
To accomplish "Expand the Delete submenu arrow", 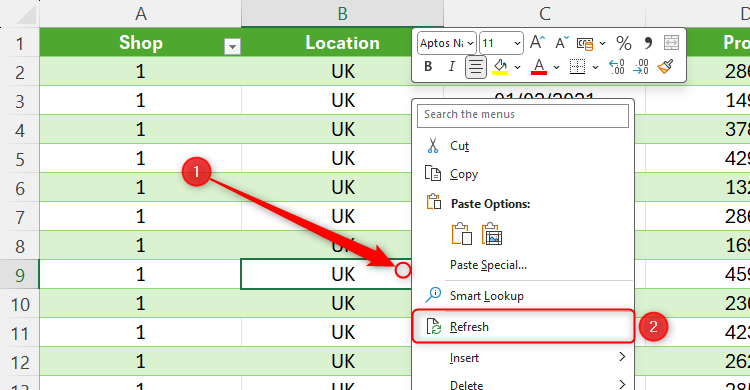I will point(622,384).
